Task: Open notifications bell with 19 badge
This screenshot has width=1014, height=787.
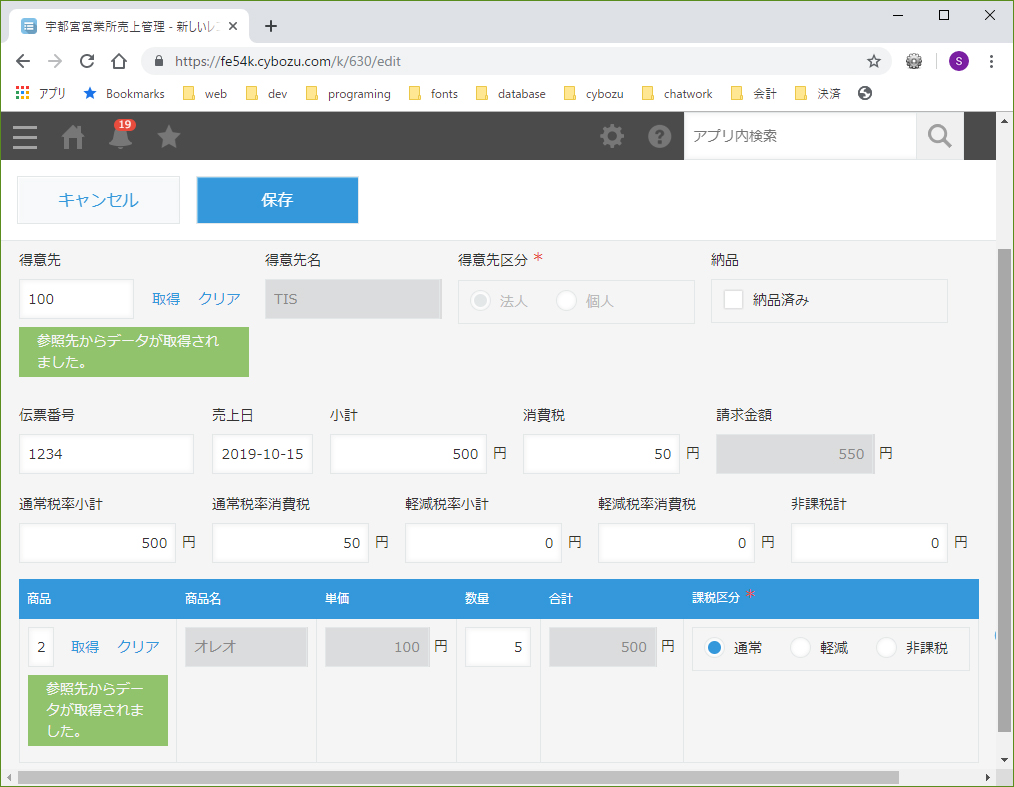Action: pos(121,137)
